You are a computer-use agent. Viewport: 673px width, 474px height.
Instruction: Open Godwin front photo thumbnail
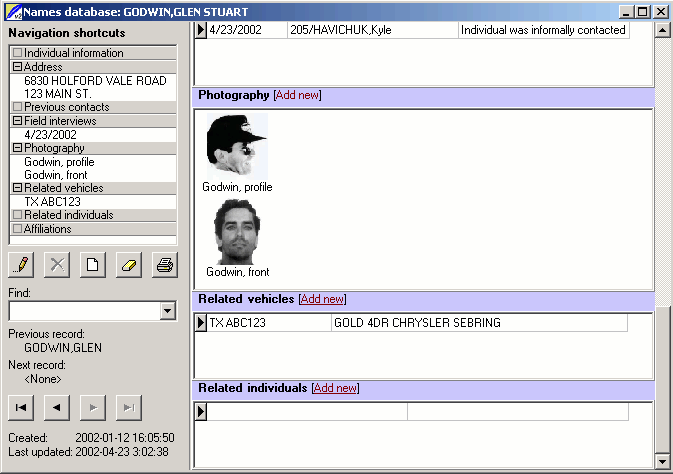(237, 232)
